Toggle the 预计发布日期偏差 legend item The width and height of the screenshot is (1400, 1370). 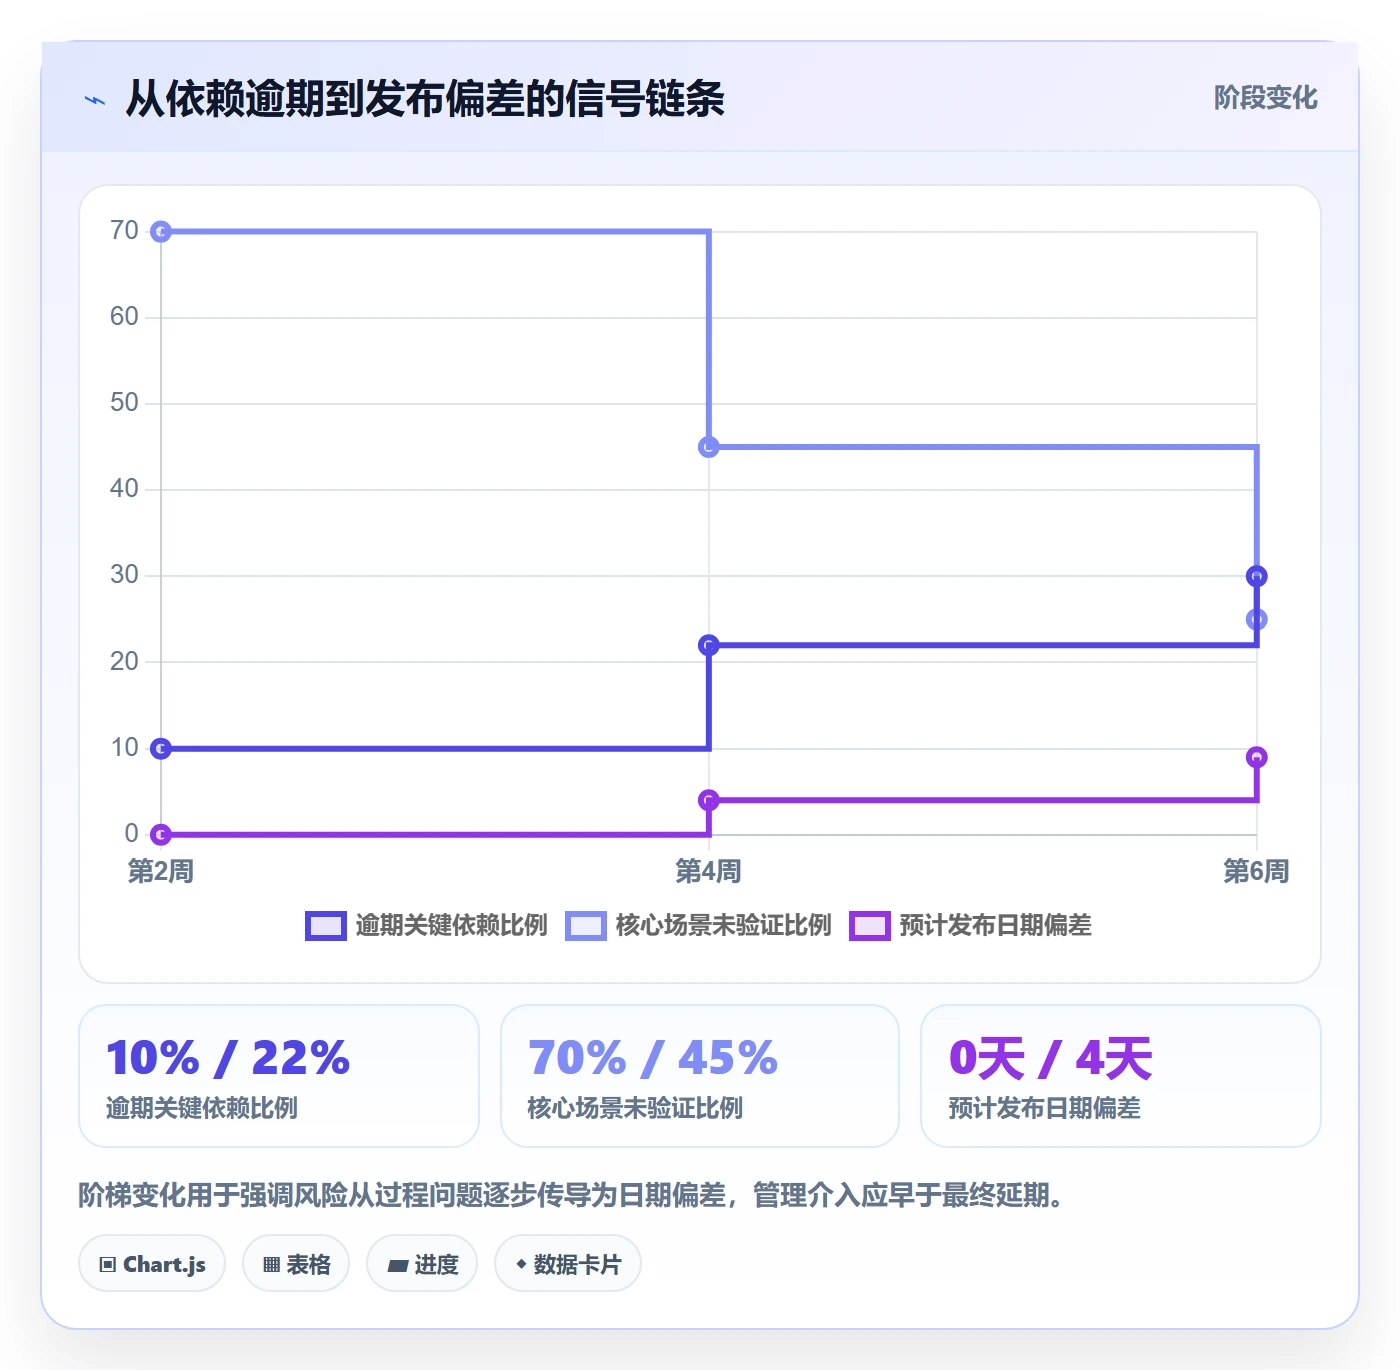pos(970,926)
